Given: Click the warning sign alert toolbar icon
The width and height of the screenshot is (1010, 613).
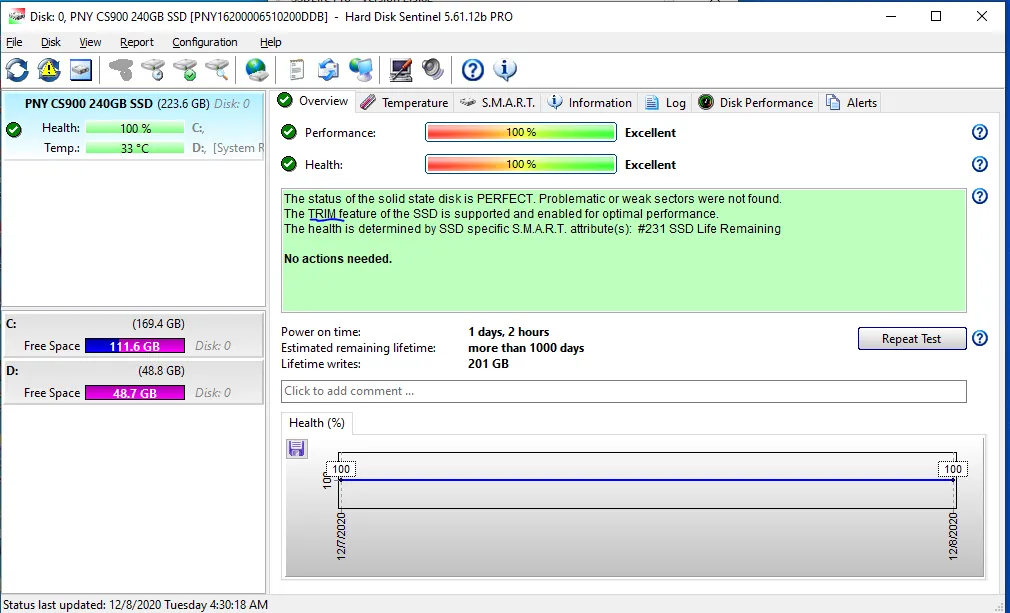Looking at the screenshot, I should (x=49, y=70).
